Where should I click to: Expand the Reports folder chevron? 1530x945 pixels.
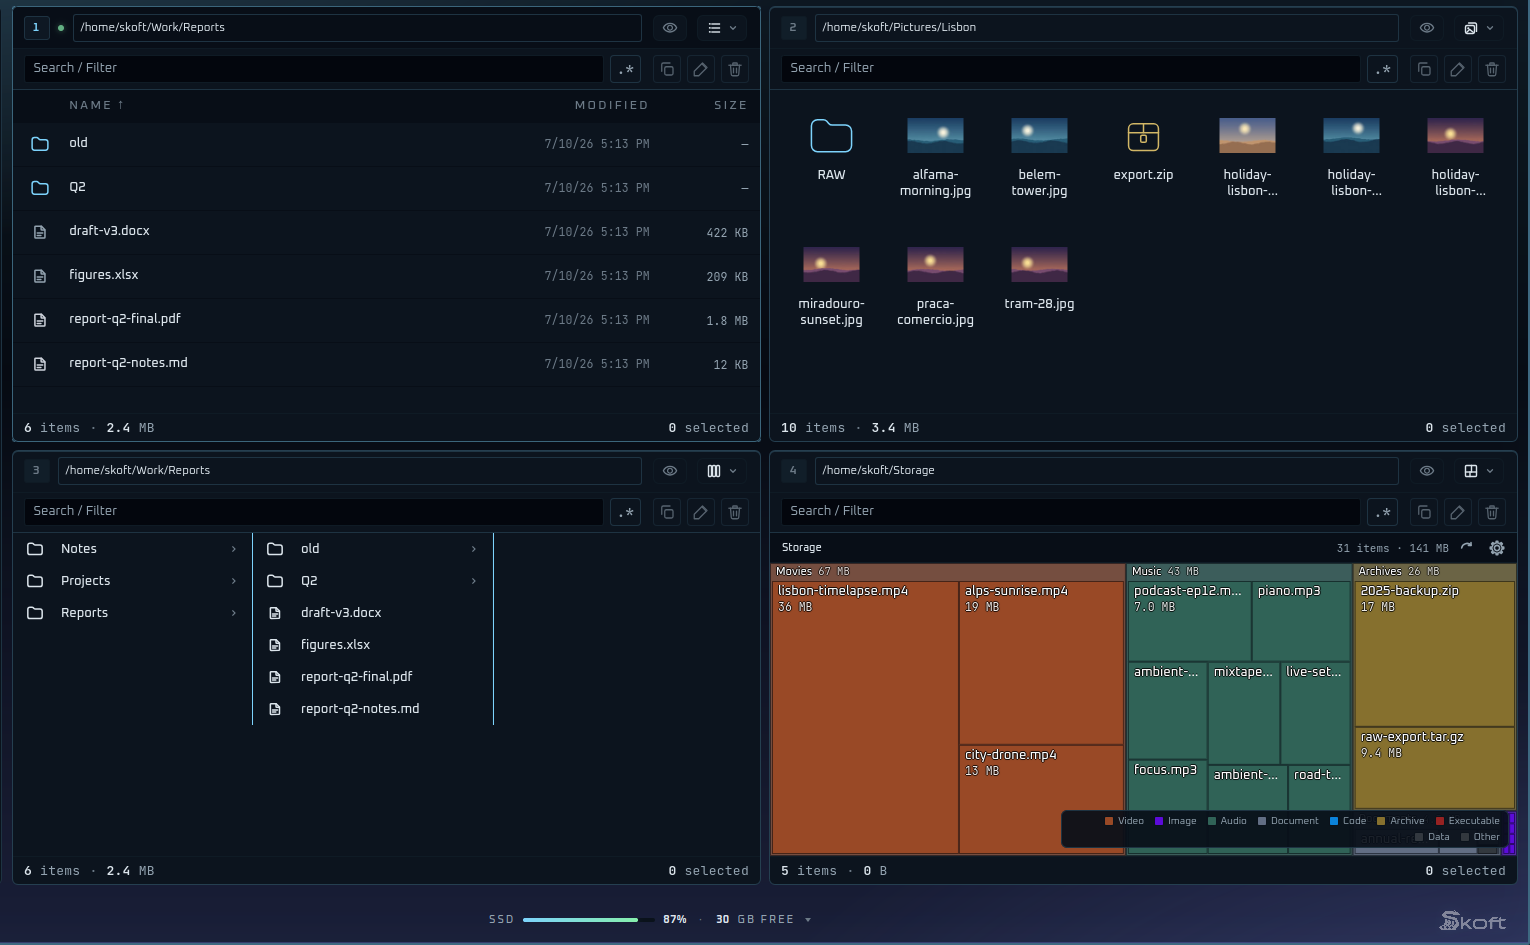tap(234, 613)
